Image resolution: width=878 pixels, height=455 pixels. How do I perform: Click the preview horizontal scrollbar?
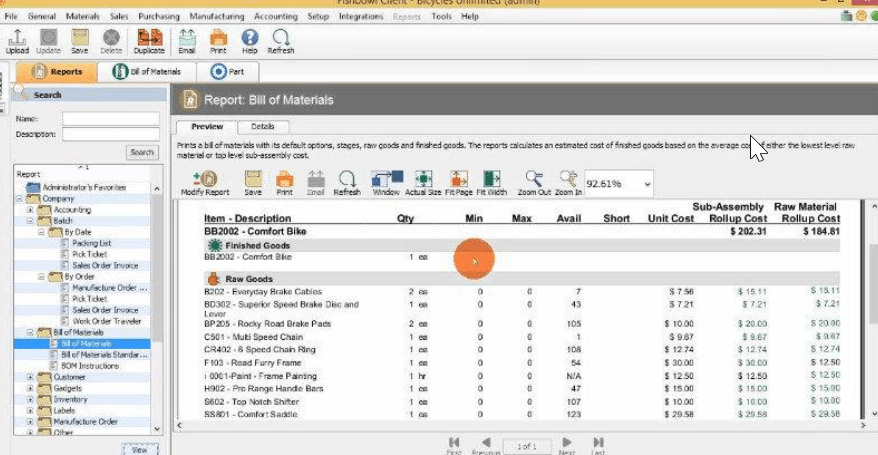coord(521,425)
